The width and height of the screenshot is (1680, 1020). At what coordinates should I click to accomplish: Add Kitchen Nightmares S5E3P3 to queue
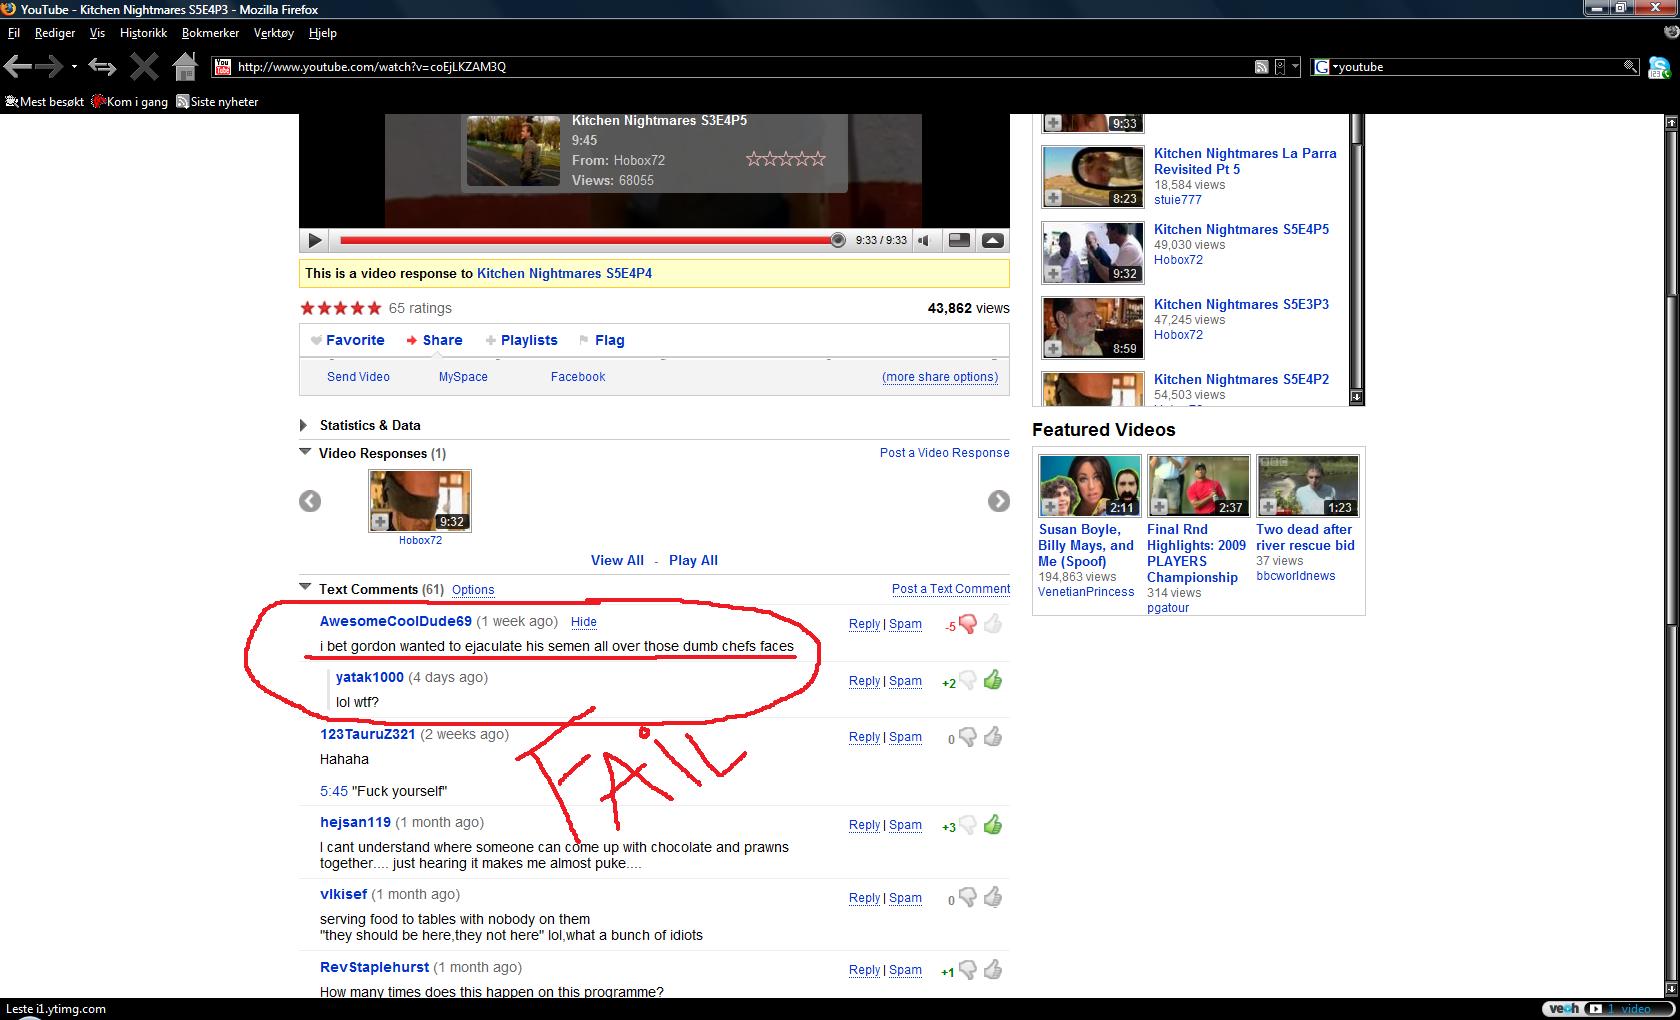click(x=1053, y=348)
